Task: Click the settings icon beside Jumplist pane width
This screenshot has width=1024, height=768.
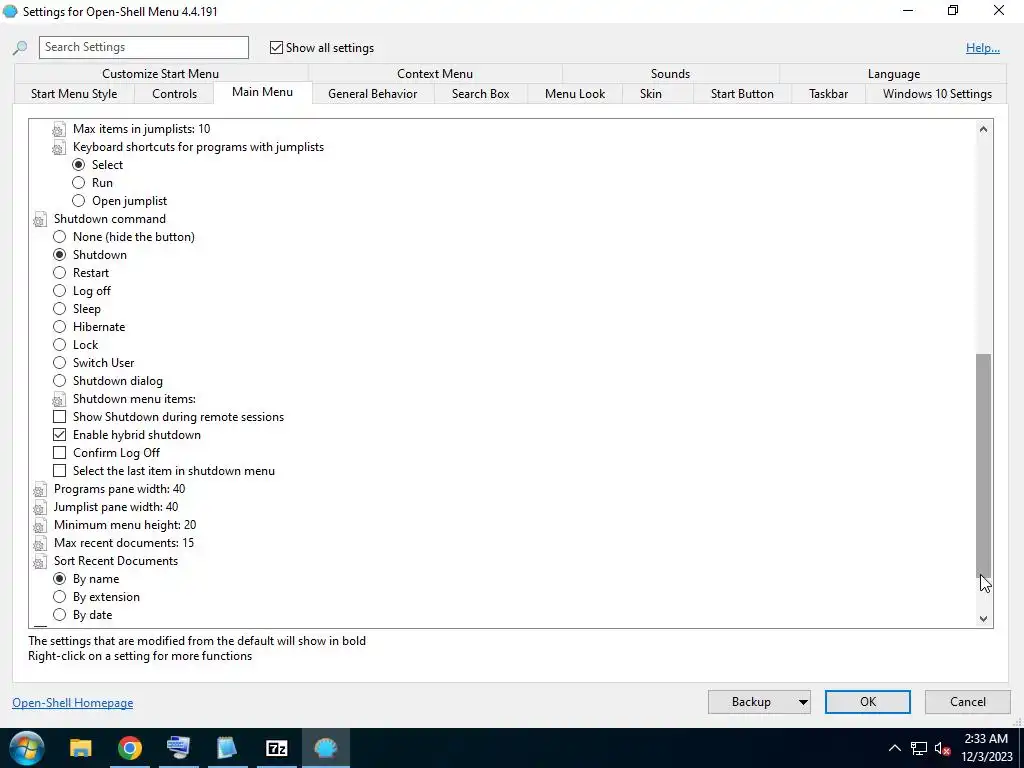Action: tap(40, 507)
